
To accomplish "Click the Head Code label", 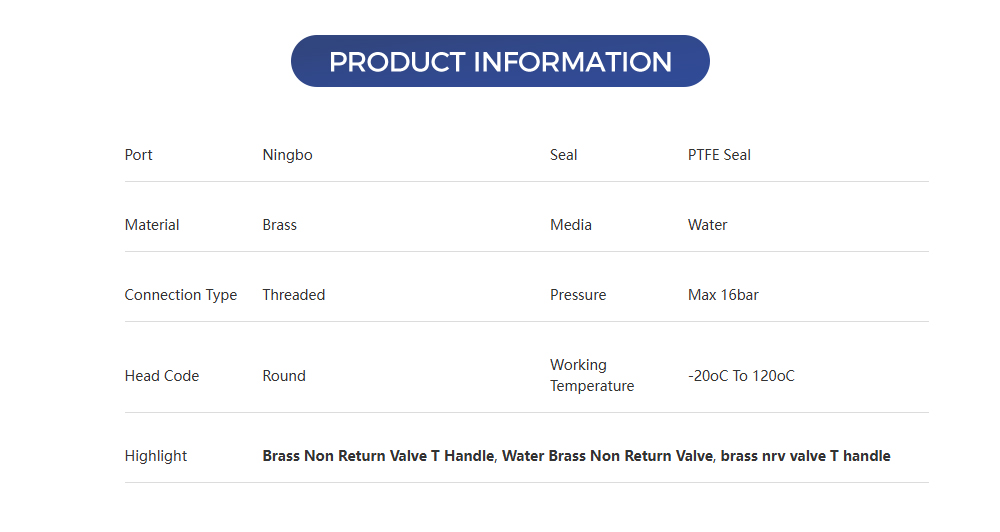I will (162, 376).
